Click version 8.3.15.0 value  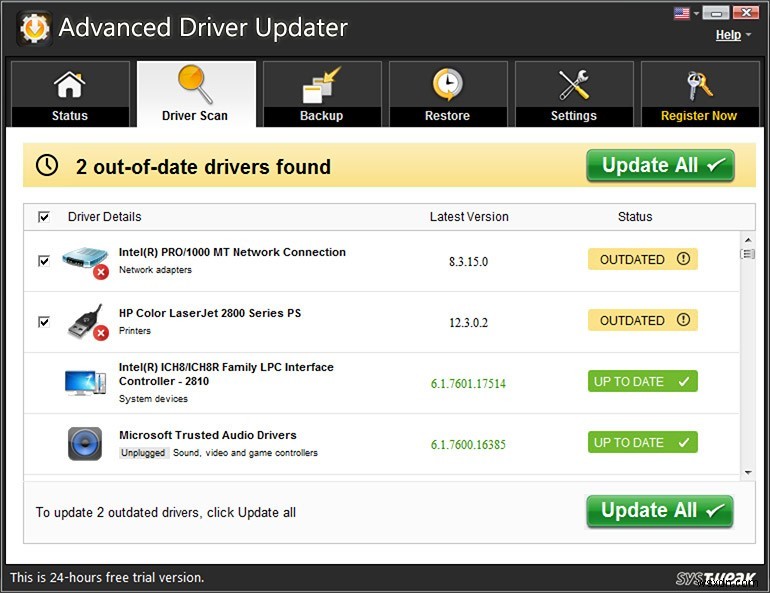click(x=468, y=262)
